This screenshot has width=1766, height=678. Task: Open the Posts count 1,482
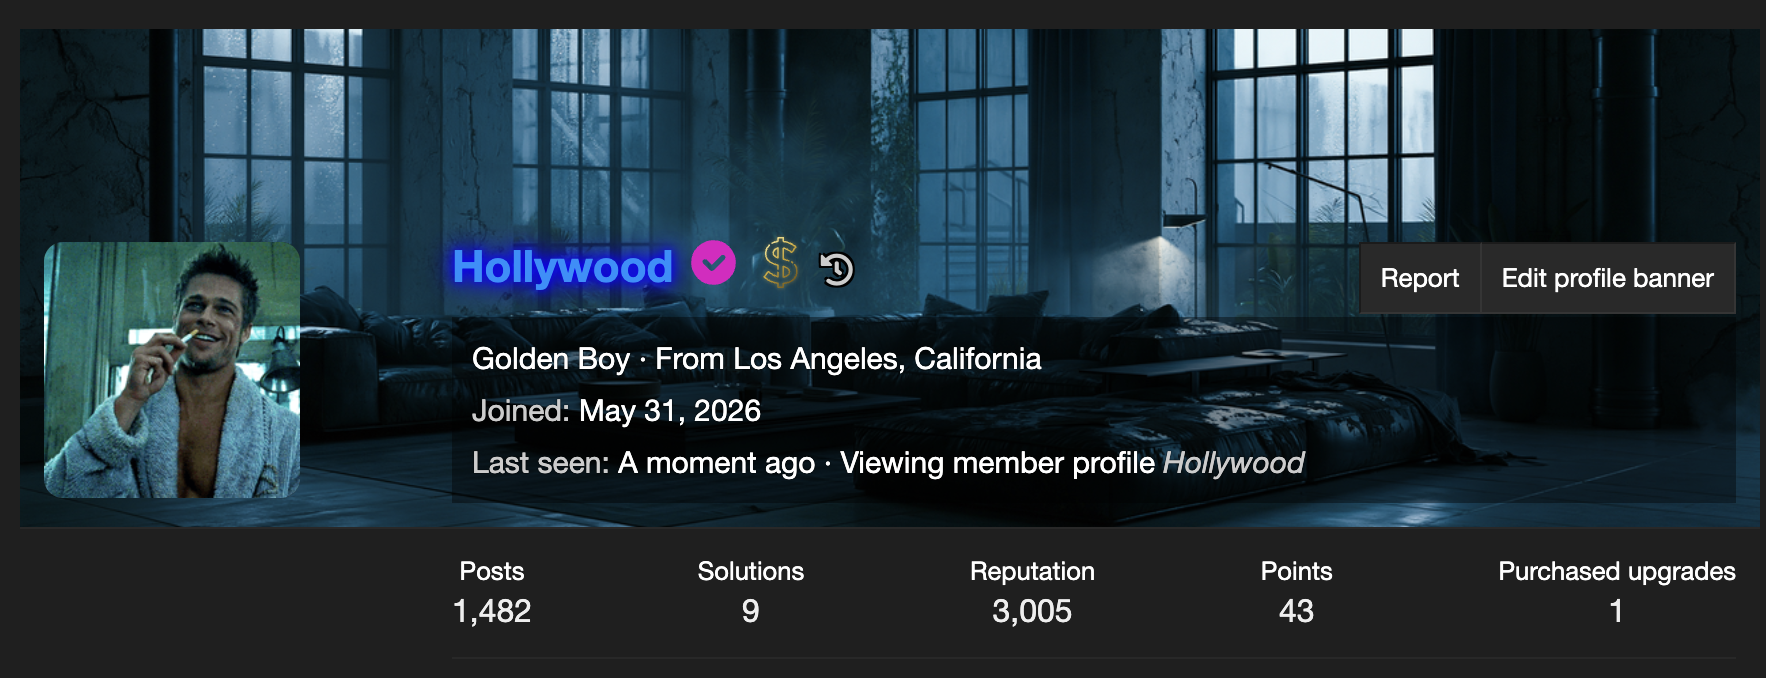[492, 611]
